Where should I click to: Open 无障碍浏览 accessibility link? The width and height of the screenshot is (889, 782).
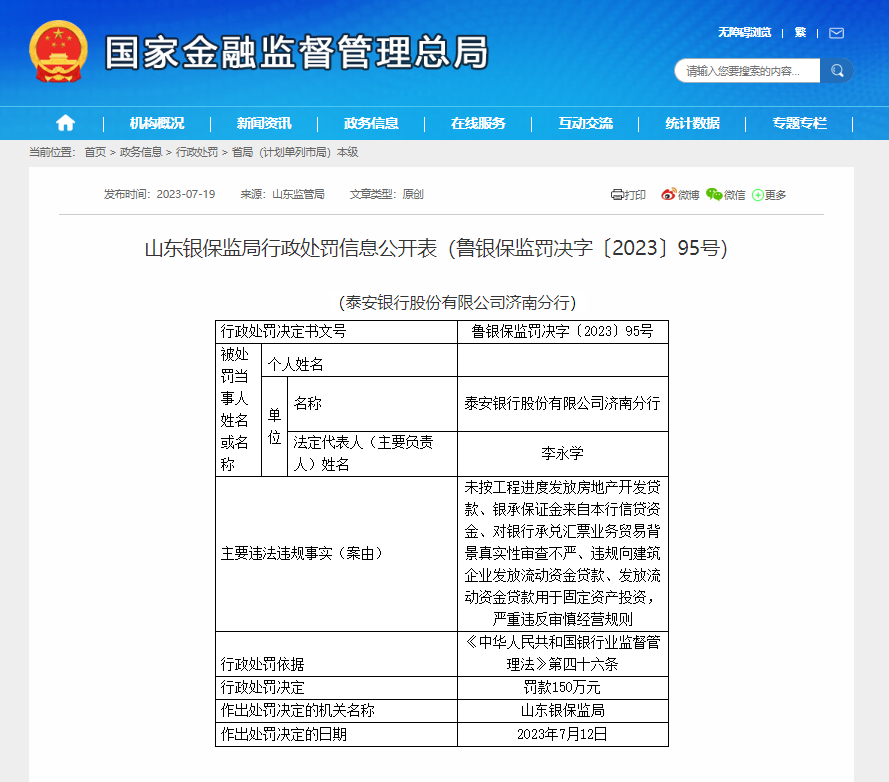(x=744, y=32)
